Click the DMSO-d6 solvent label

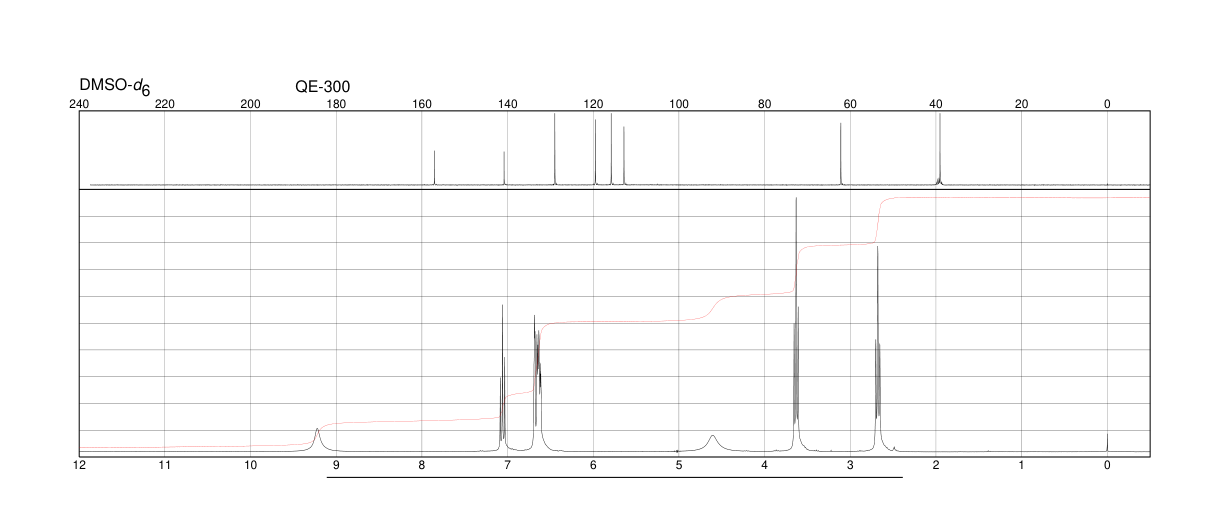click(x=114, y=88)
